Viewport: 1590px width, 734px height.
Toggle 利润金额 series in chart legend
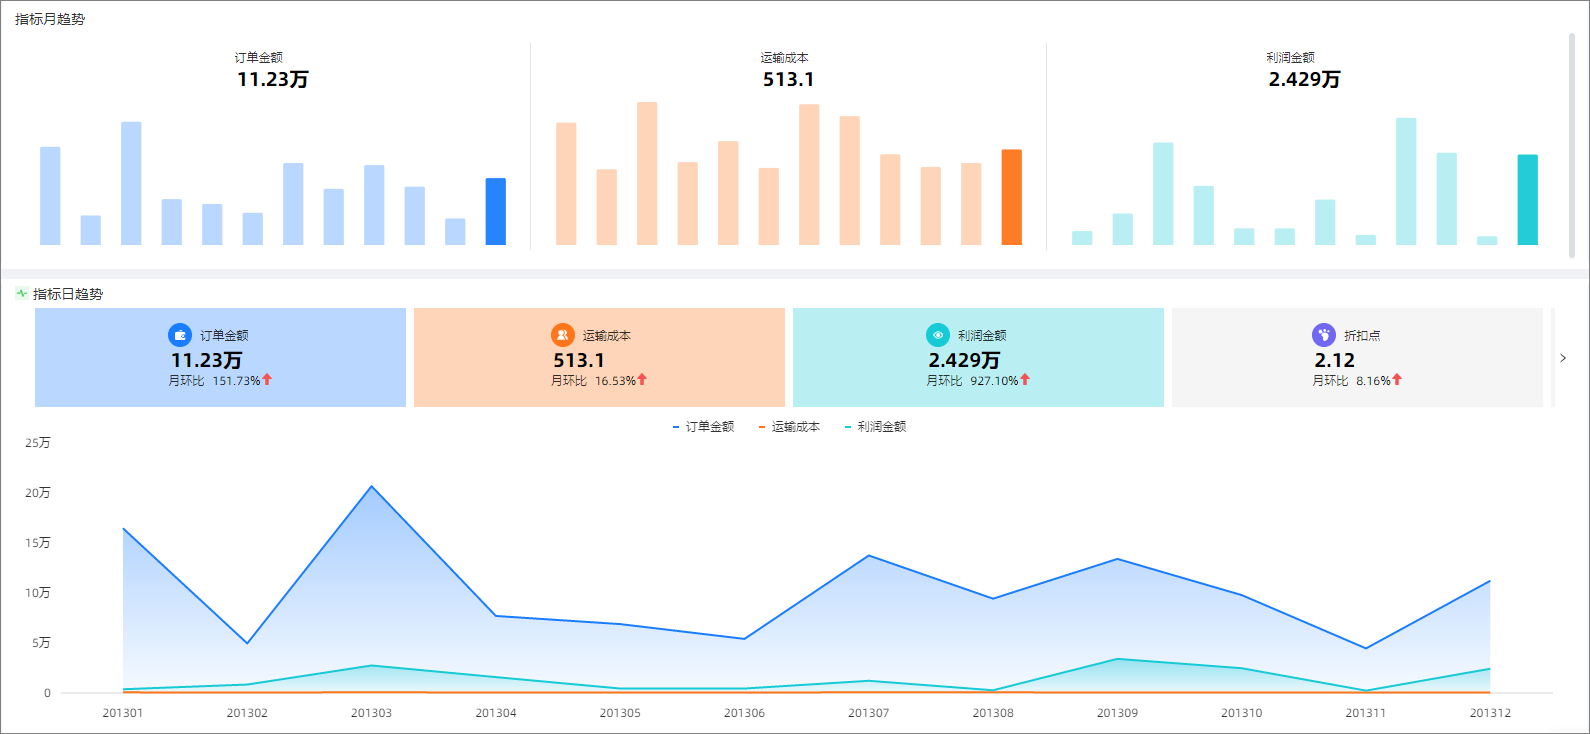(876, 427)
